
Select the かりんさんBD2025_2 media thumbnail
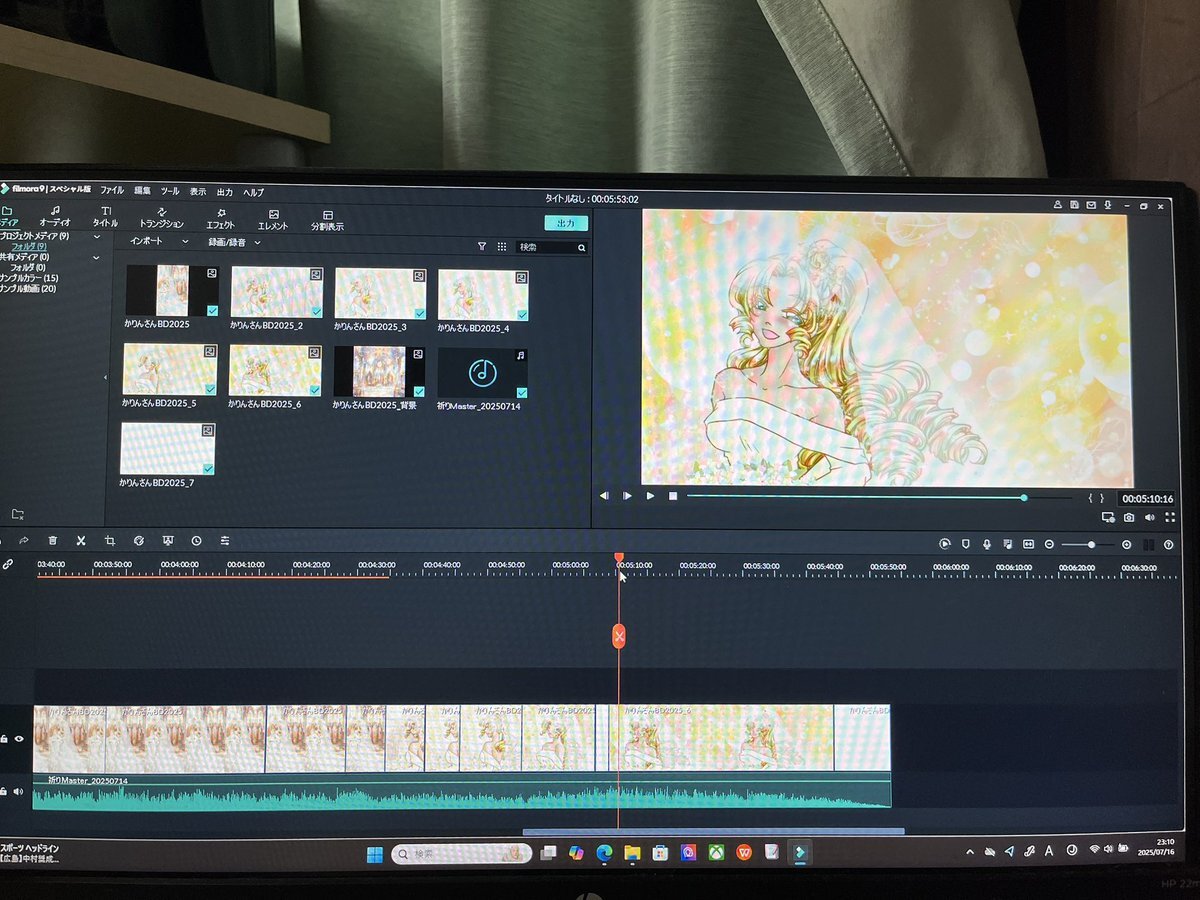tap(277, 292)
